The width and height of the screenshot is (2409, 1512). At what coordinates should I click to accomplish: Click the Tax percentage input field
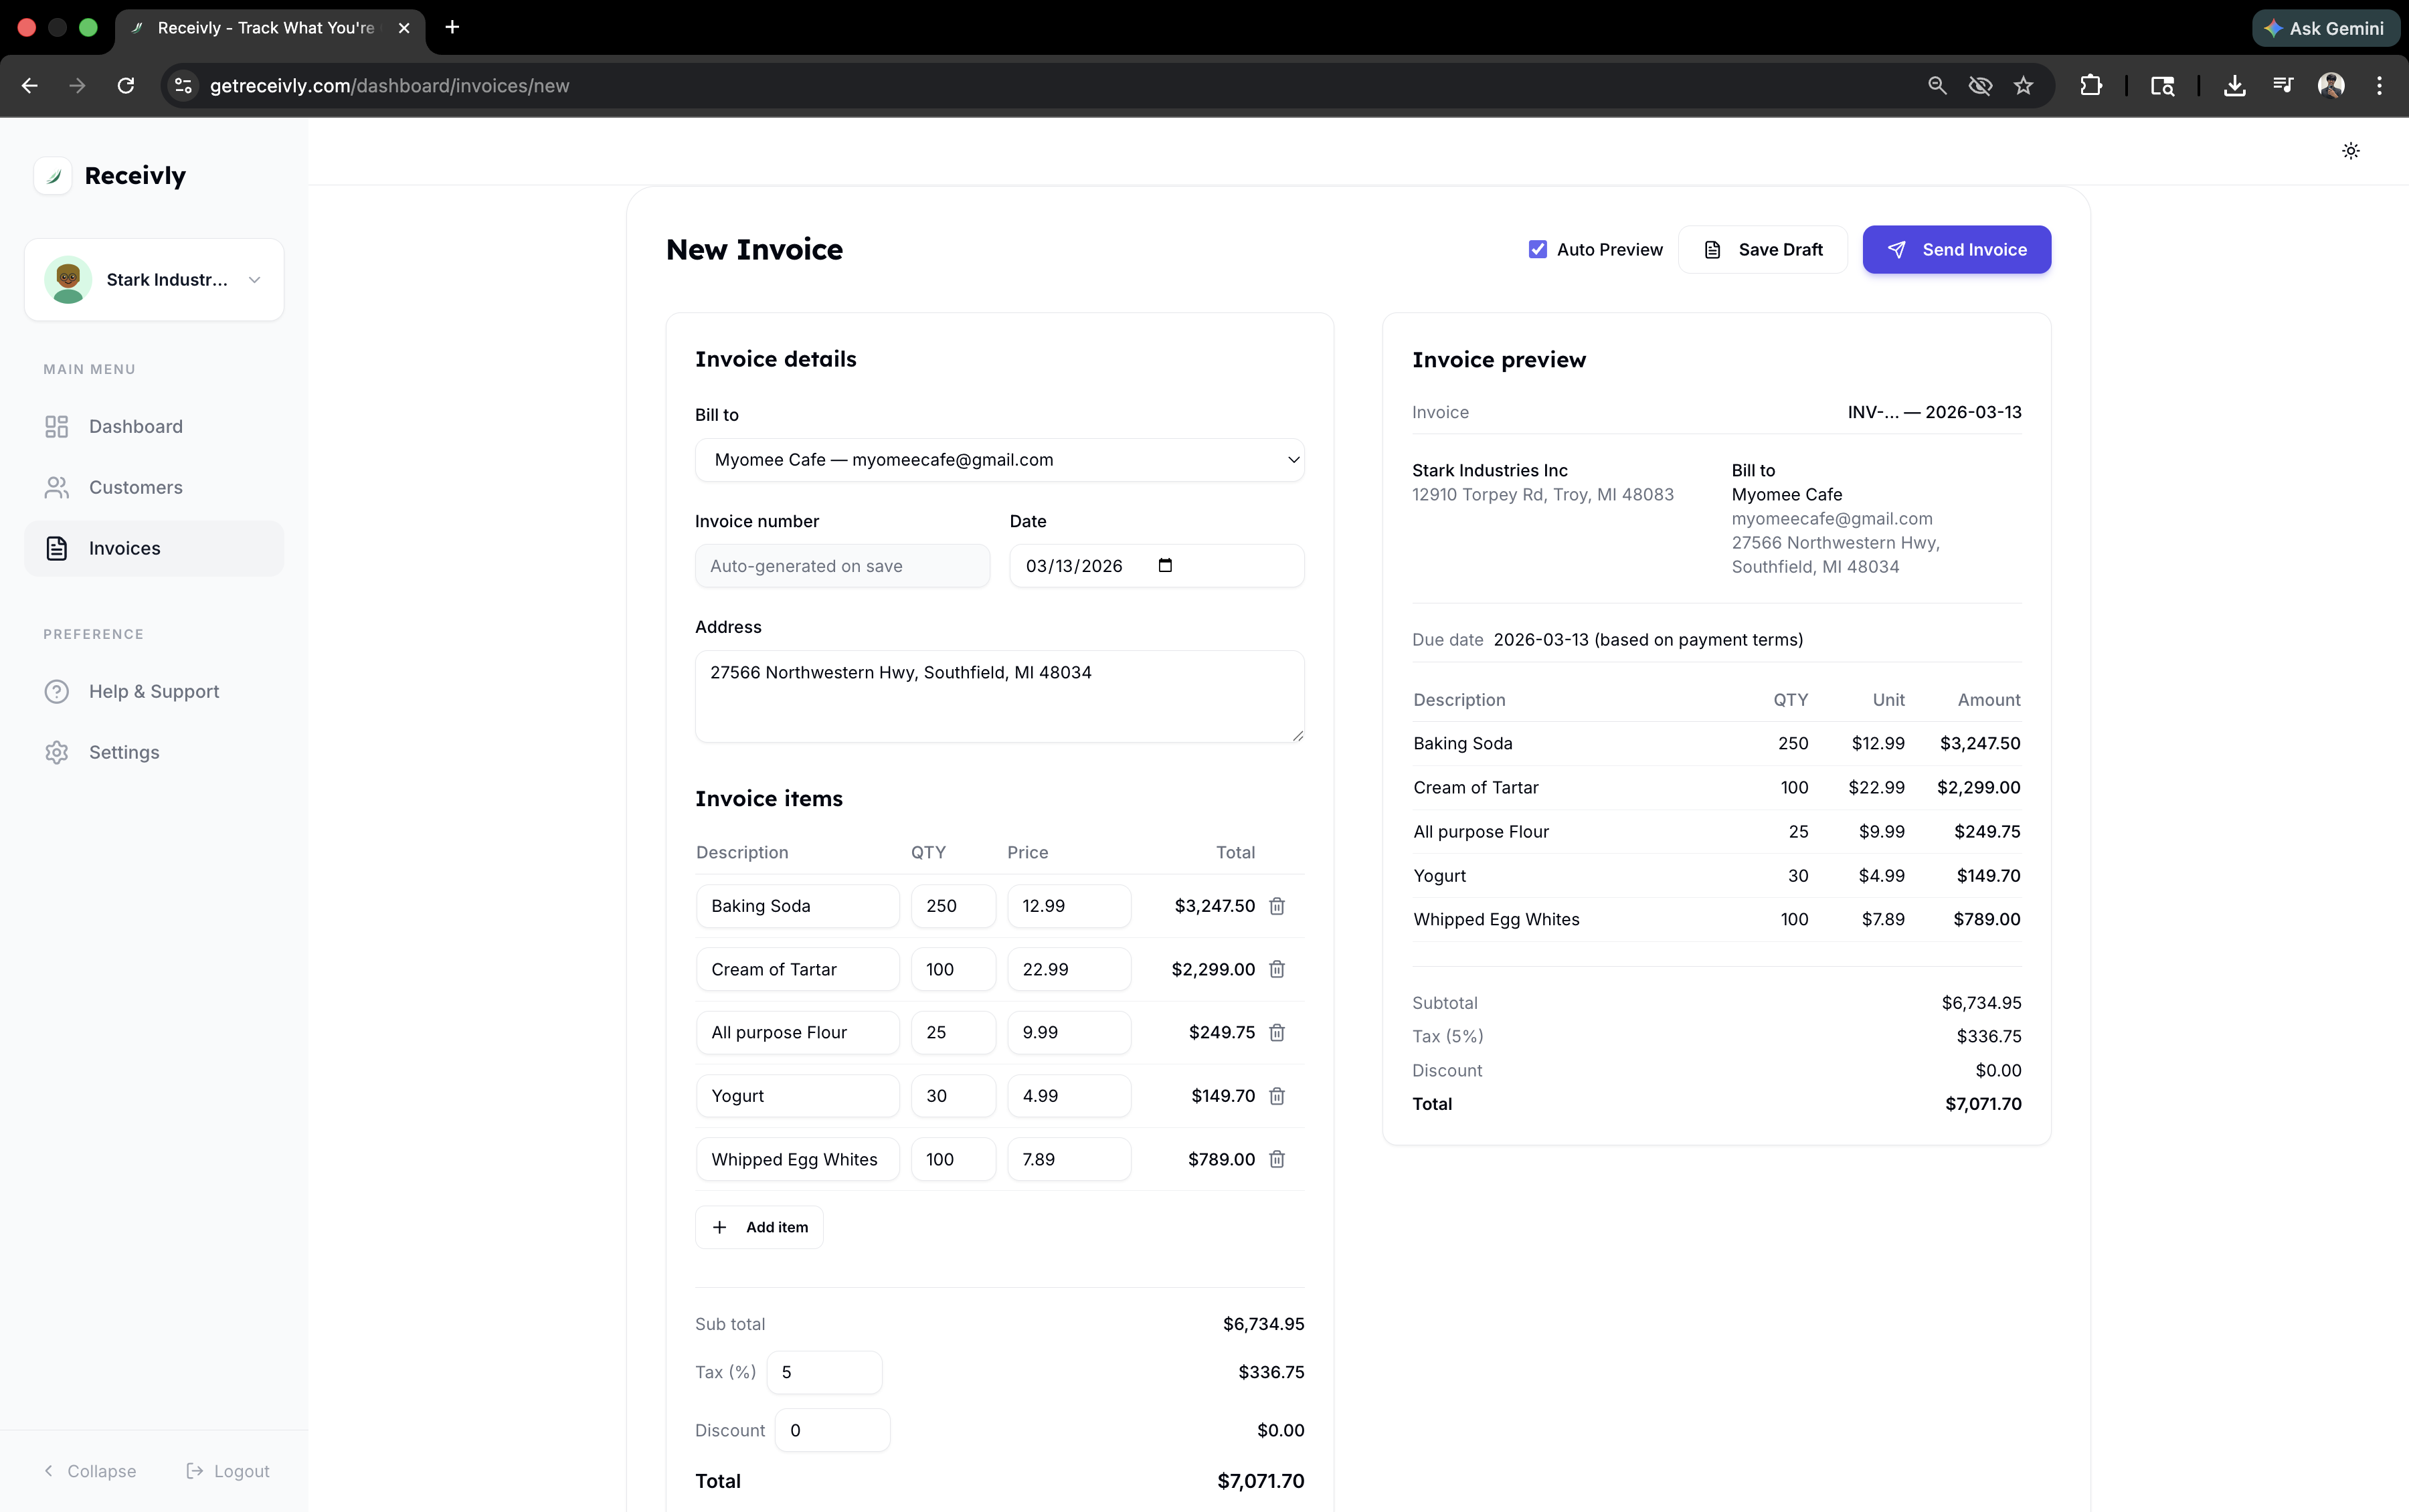point(824,1372)
